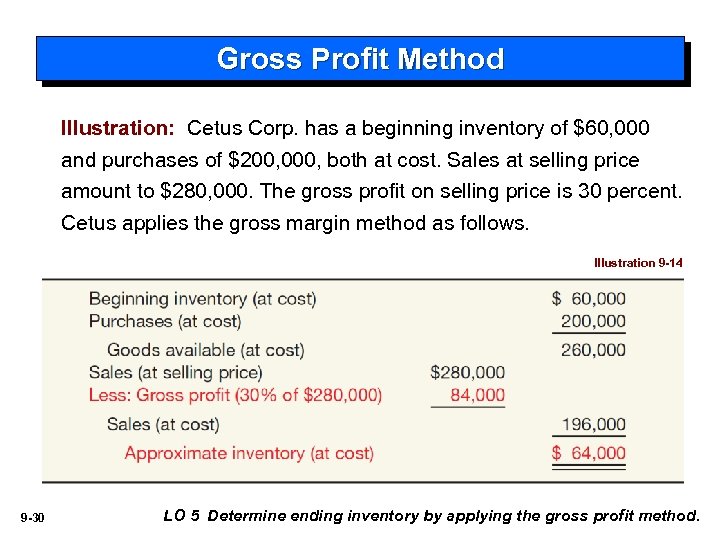
Task: Select the $280,000 sales figure in table
Action: tap(468, 372)
